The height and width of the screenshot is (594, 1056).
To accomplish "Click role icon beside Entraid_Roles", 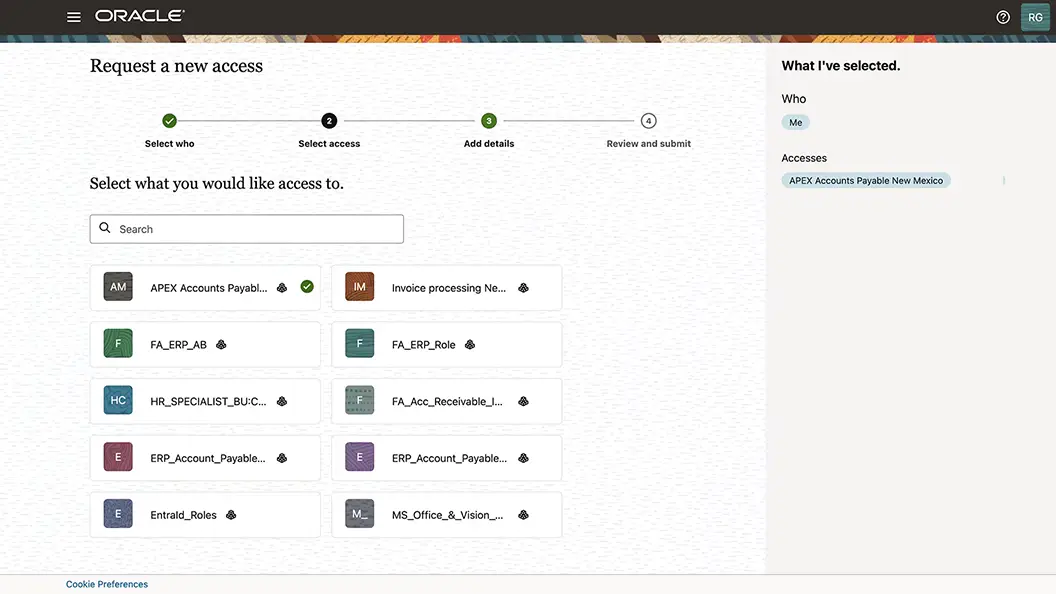I will [231, 515].
